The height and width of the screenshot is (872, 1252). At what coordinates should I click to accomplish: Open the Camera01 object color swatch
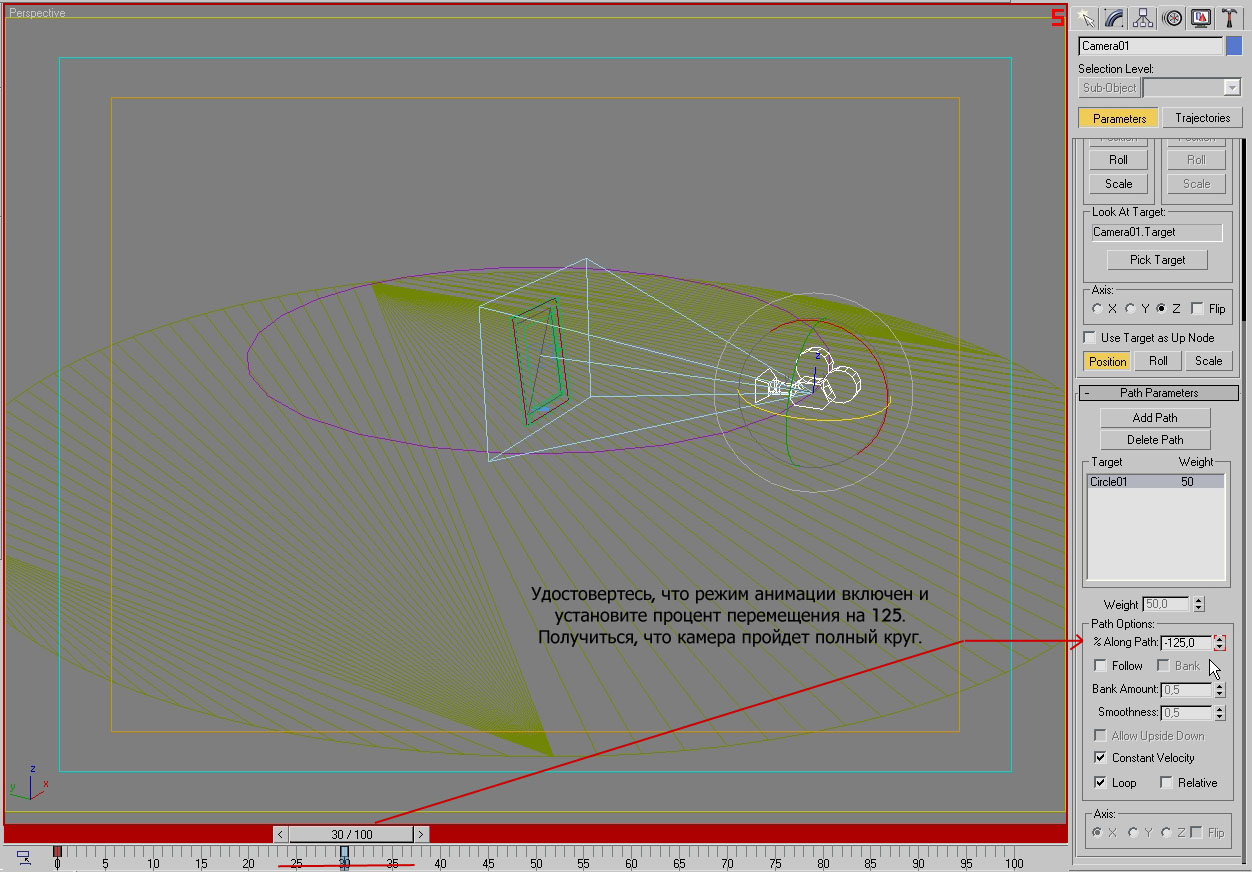(x=1233, y=46)
